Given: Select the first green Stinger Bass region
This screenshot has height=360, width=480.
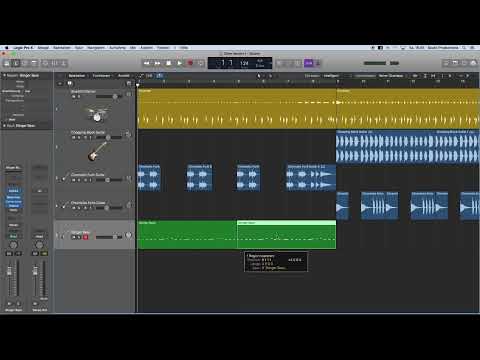Looking at the screenshot, I should [187, 234].
